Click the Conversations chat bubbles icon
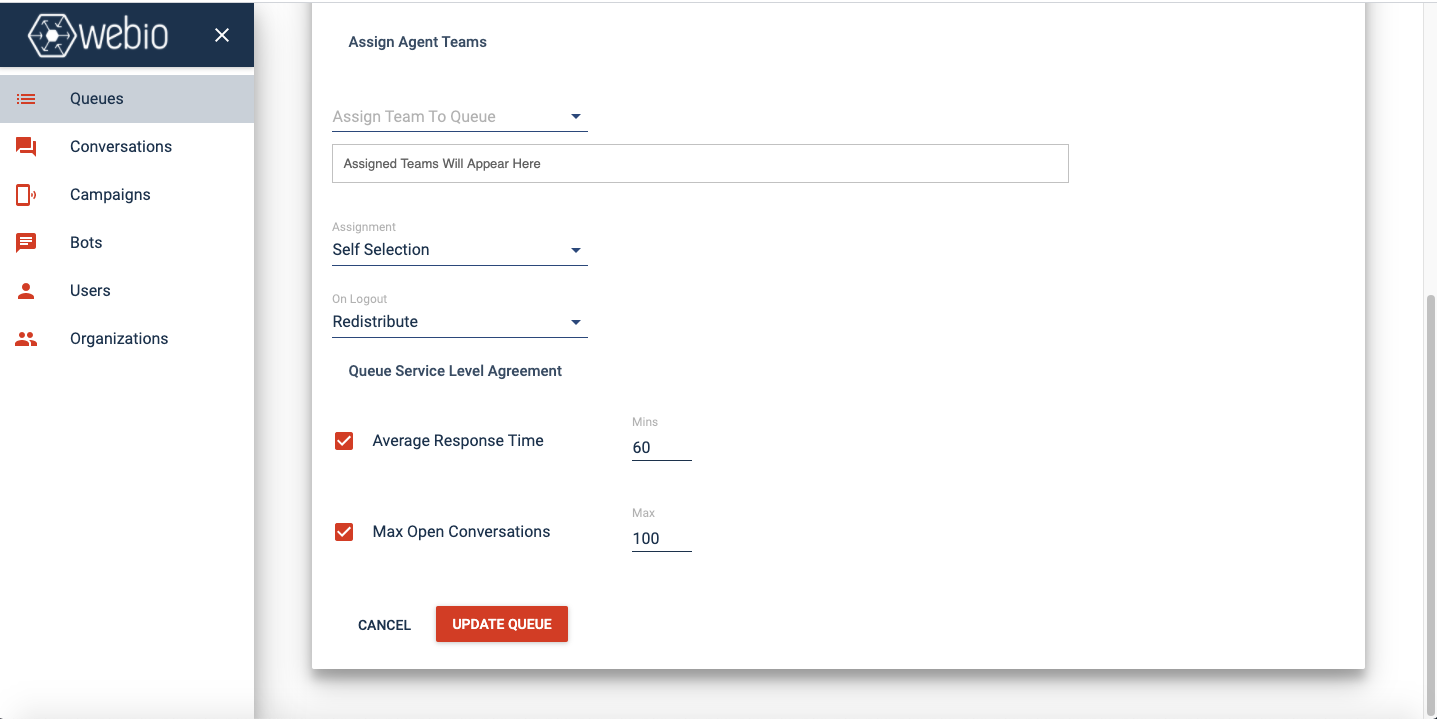Image resolution: width=1437 pixels, height=719 pixels. click(26, 147)
